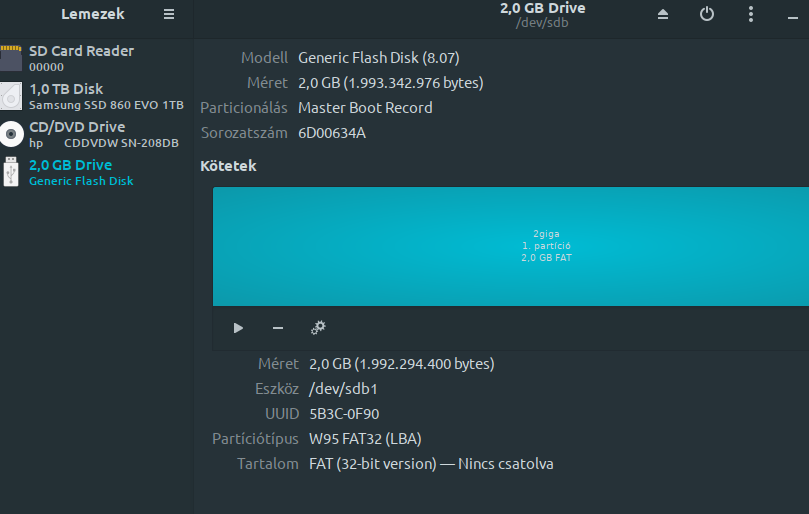Image resolution: width=809 pixels, height=514 pixels.
Task: Eject the 2,0 GB flash drive
Action: click(x=663, y=14)
